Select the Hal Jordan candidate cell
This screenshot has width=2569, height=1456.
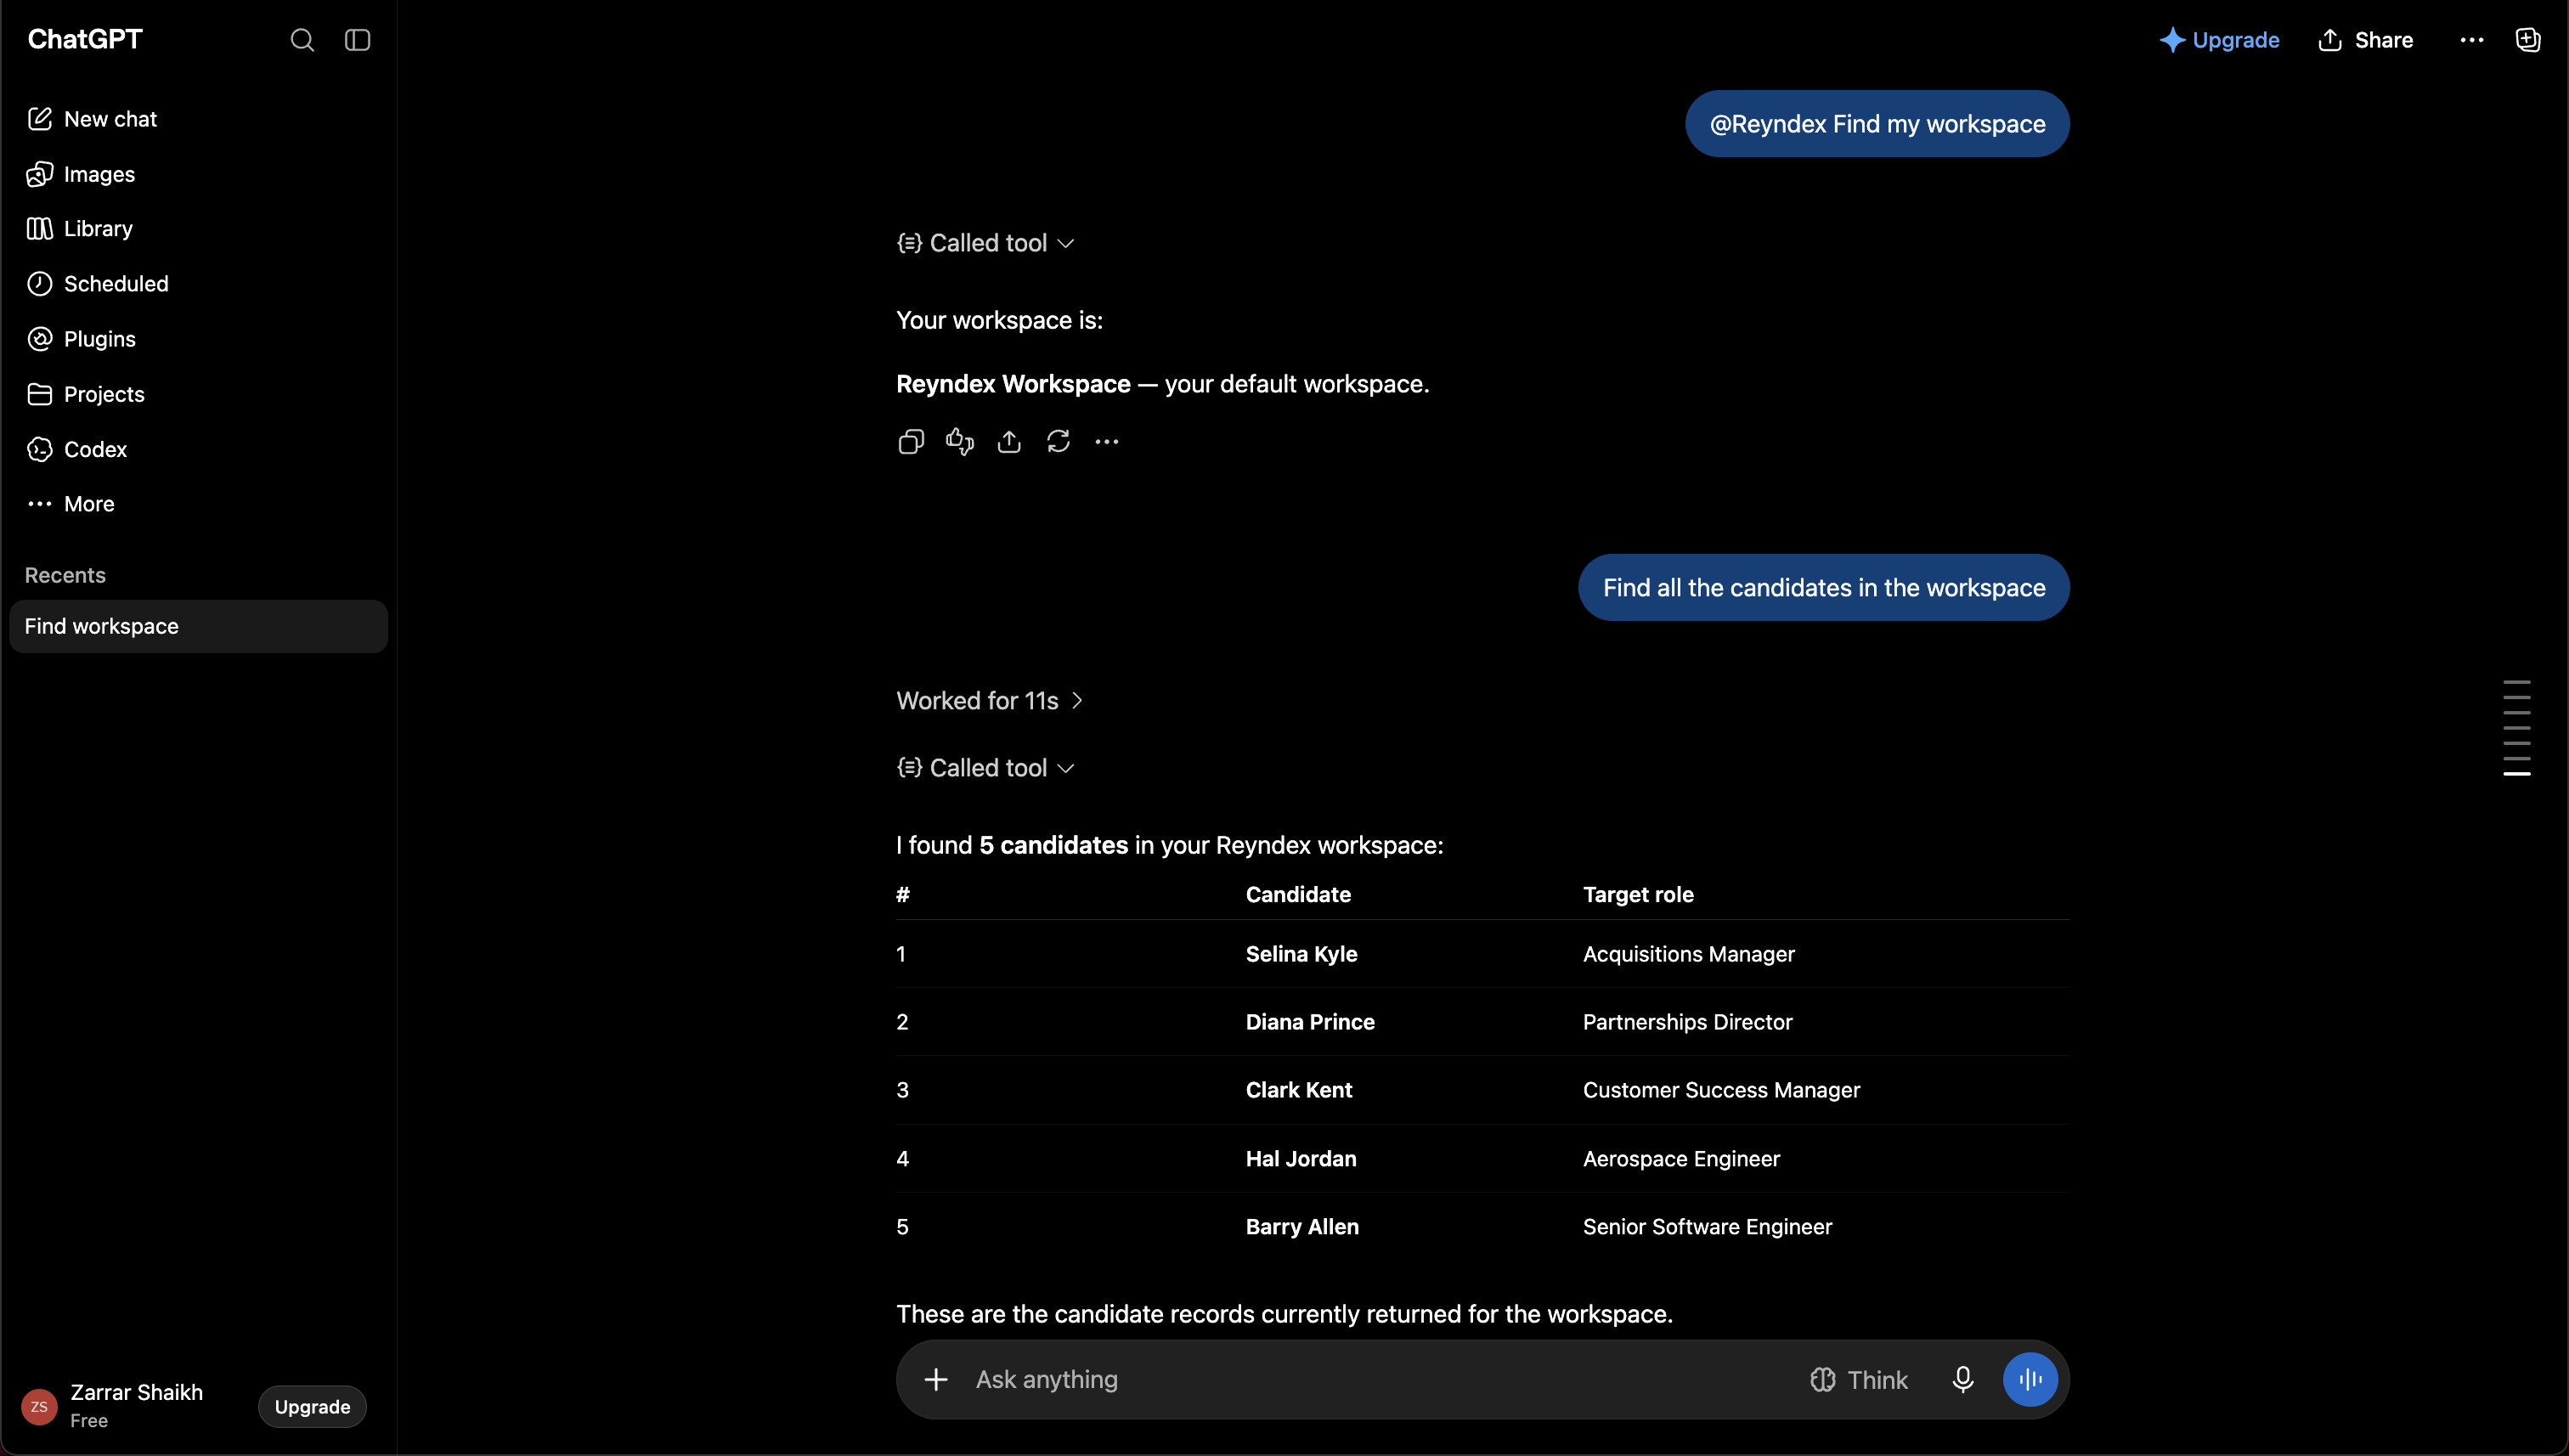(x=1301, y=1159)
